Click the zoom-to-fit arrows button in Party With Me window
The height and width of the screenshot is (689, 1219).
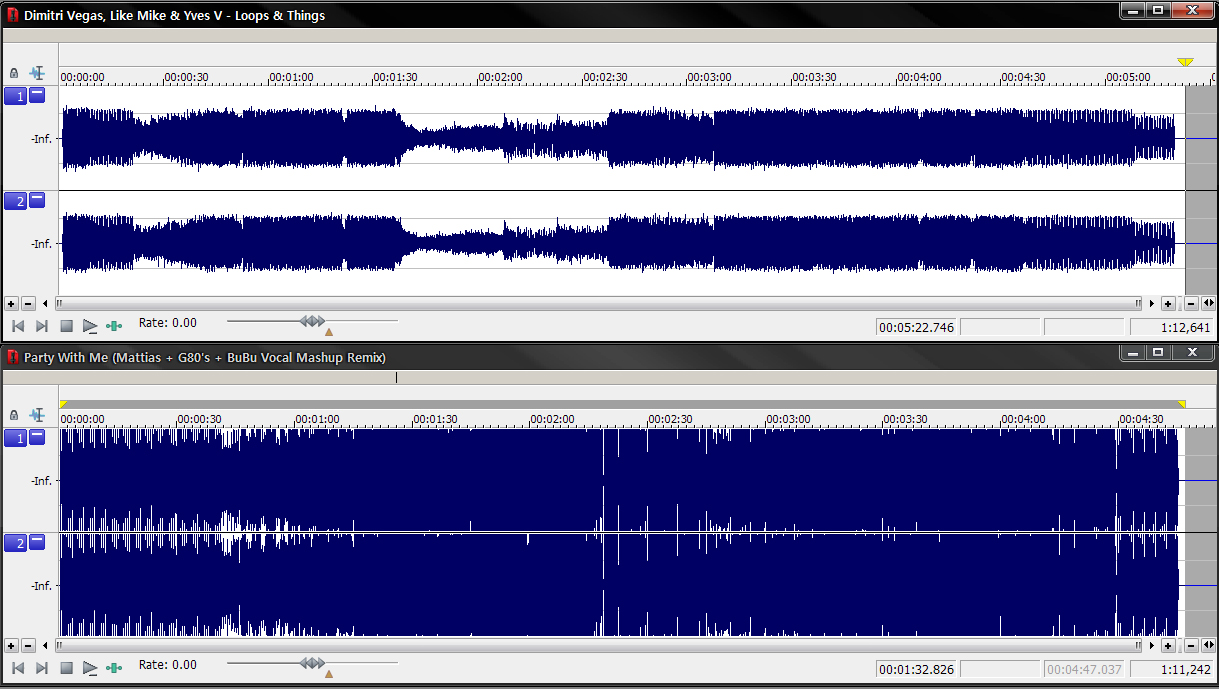pyautogui.click(x=1208, y=645)
